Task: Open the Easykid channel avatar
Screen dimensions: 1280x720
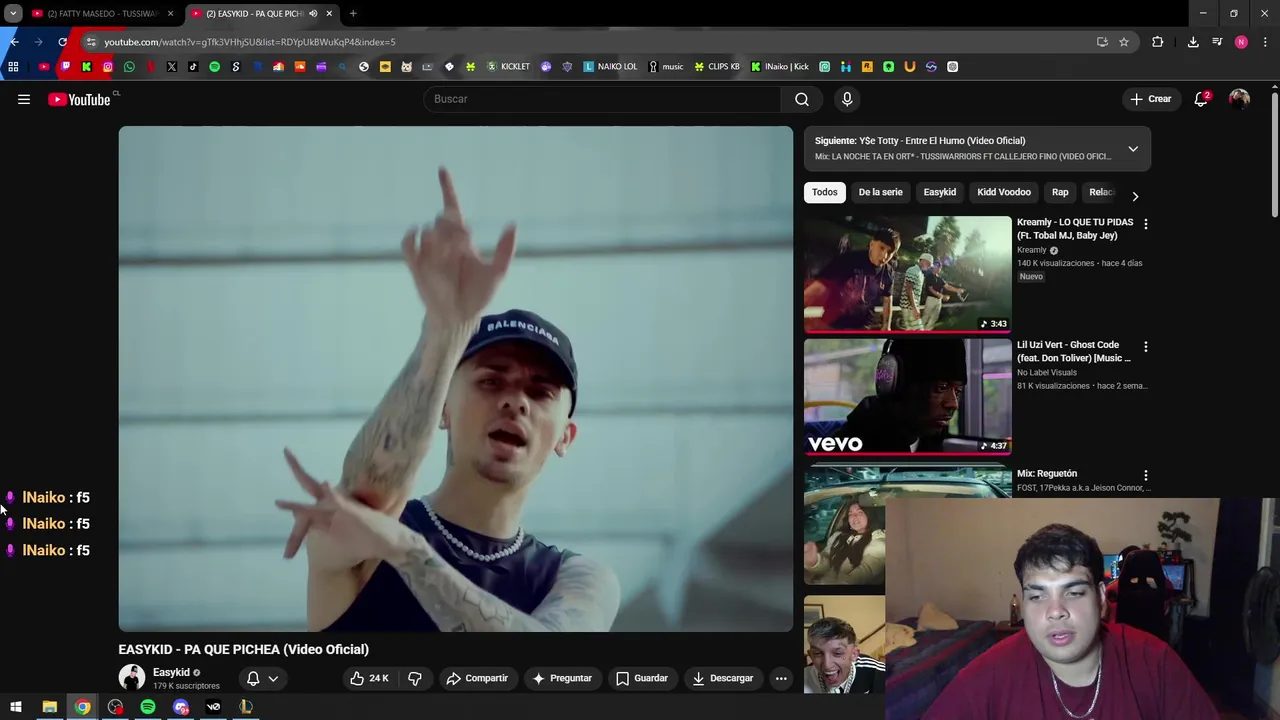Action: [132, 678]
